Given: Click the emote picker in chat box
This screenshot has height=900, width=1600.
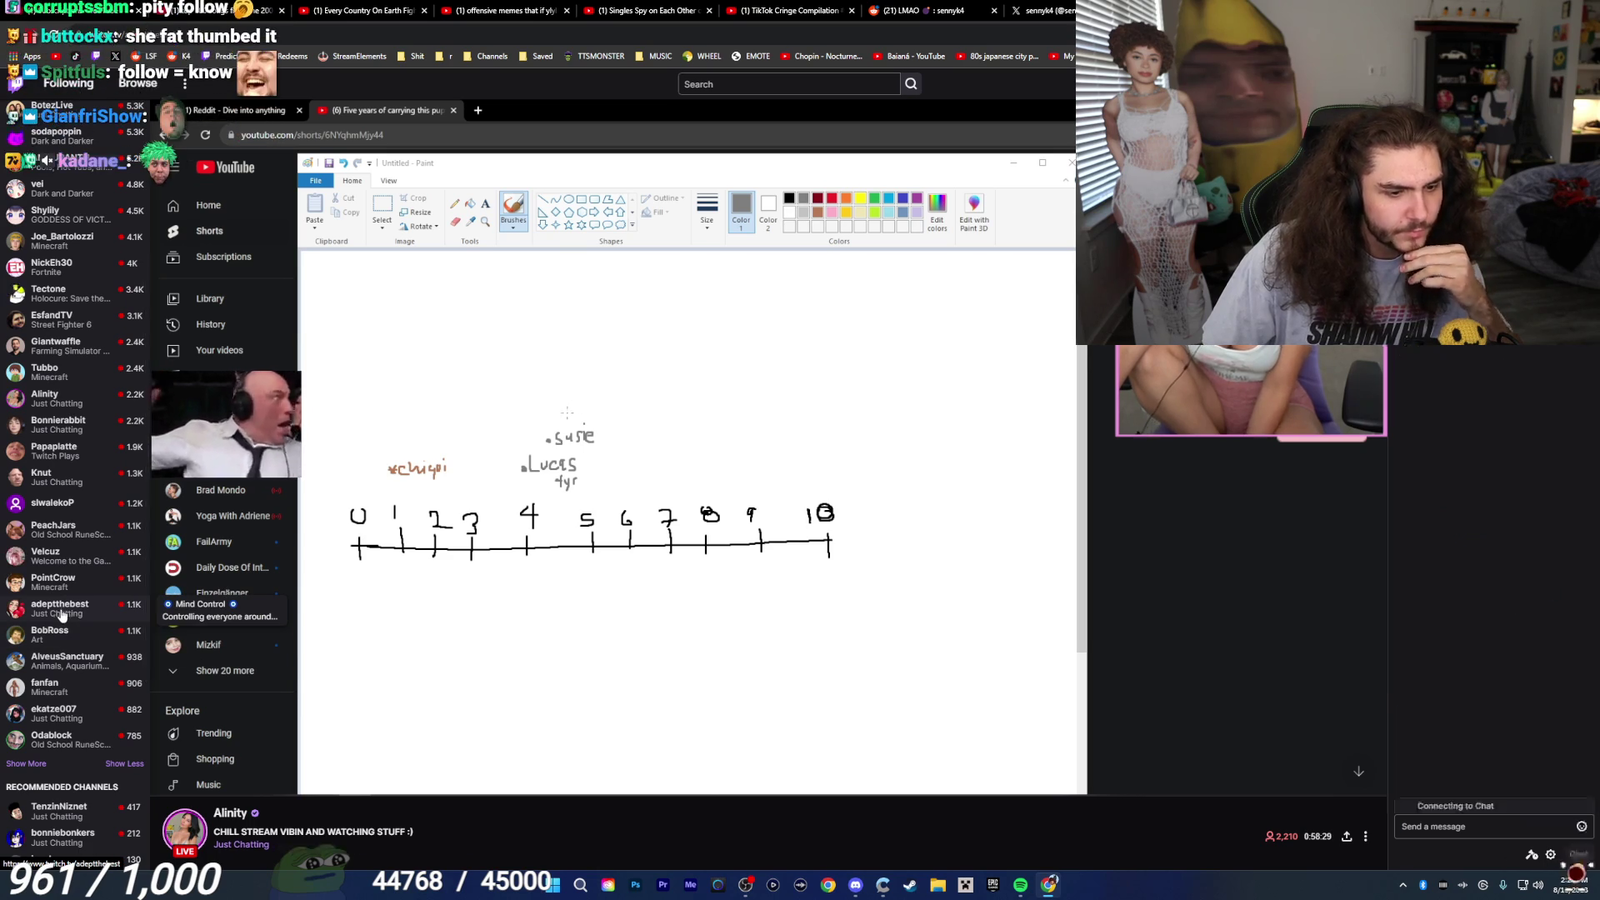Looking at the screenshot, I should tap(1581, 826).
